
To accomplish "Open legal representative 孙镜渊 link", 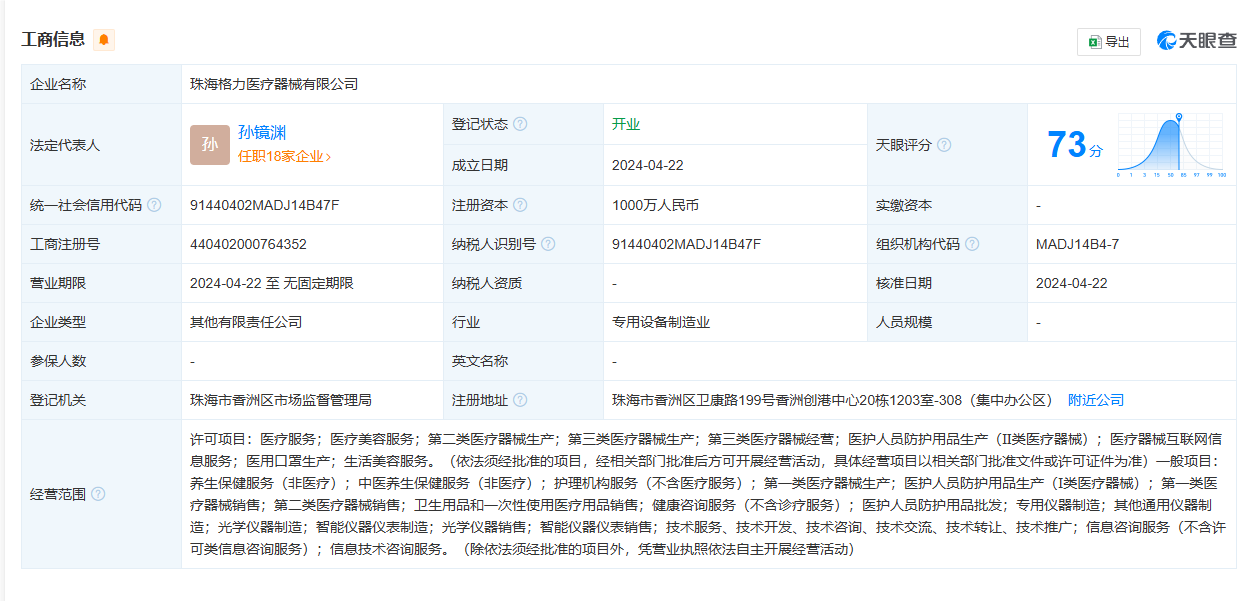I will pyautogui.click(x=262, y=132).
